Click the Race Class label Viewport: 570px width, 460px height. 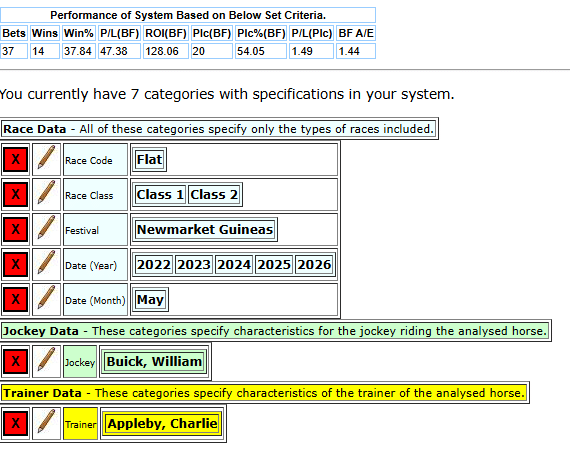coord(96,195)
